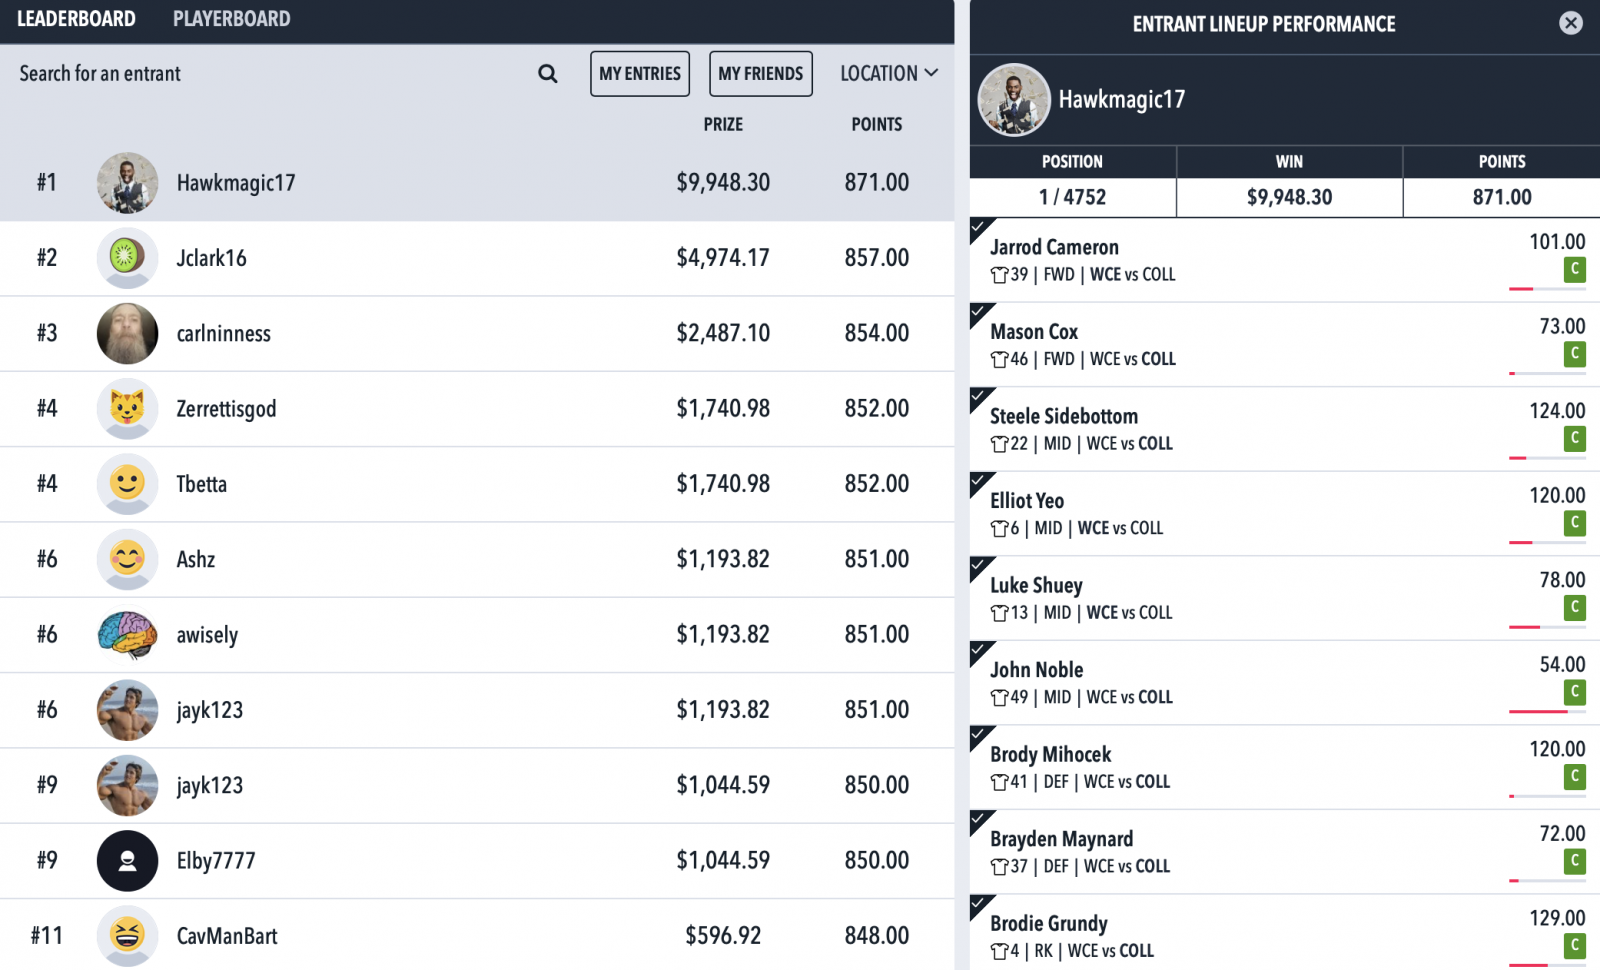Switch to the Leaderboard tab
The height and width of the screenshot is (970, 1600).
coord(76,19)
